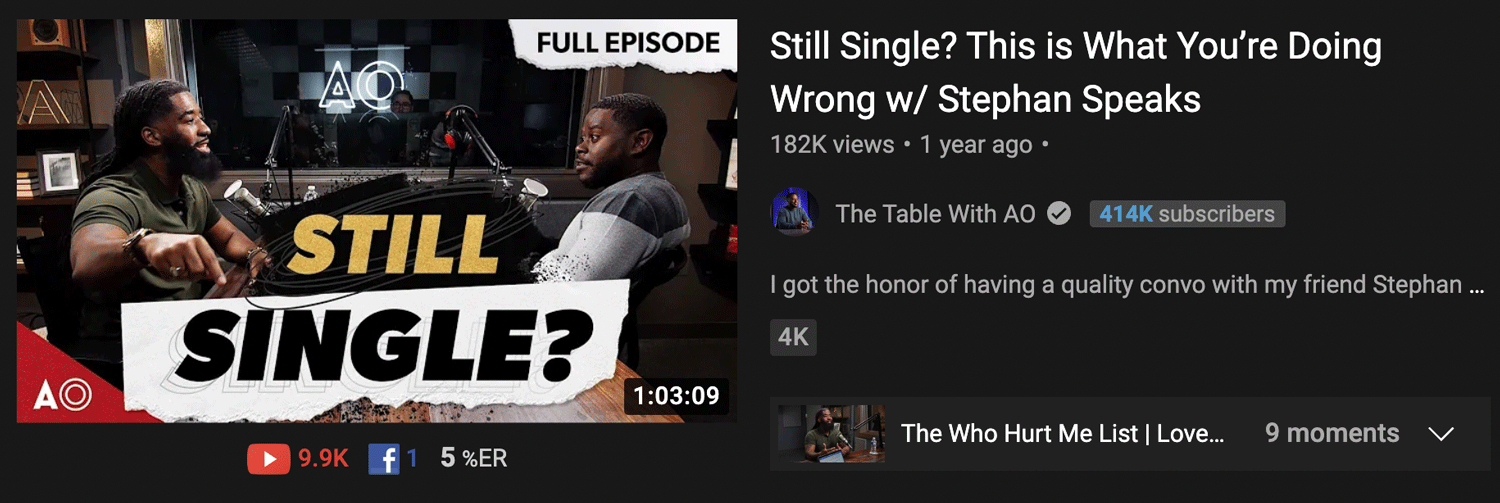
Task: Click the 182K views metadata line
Action: pyautogui.click(x=909, y=145)
